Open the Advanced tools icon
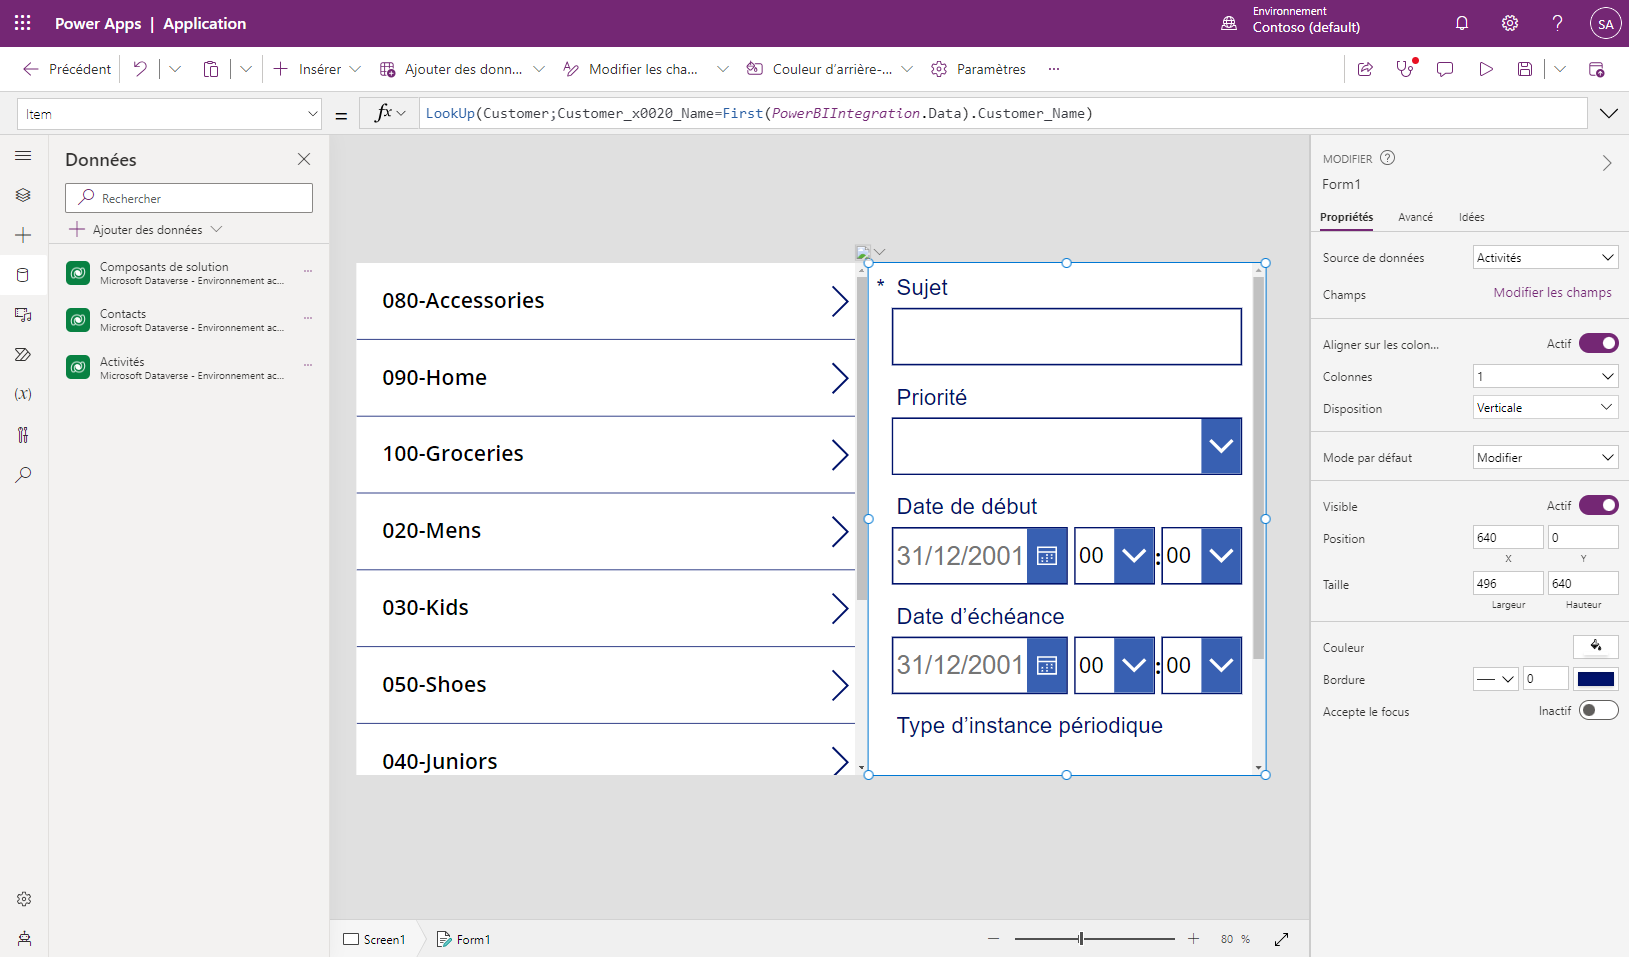The width and height of the screenshot is (1629, 957). pyautogui.click(x=23, y=434)
